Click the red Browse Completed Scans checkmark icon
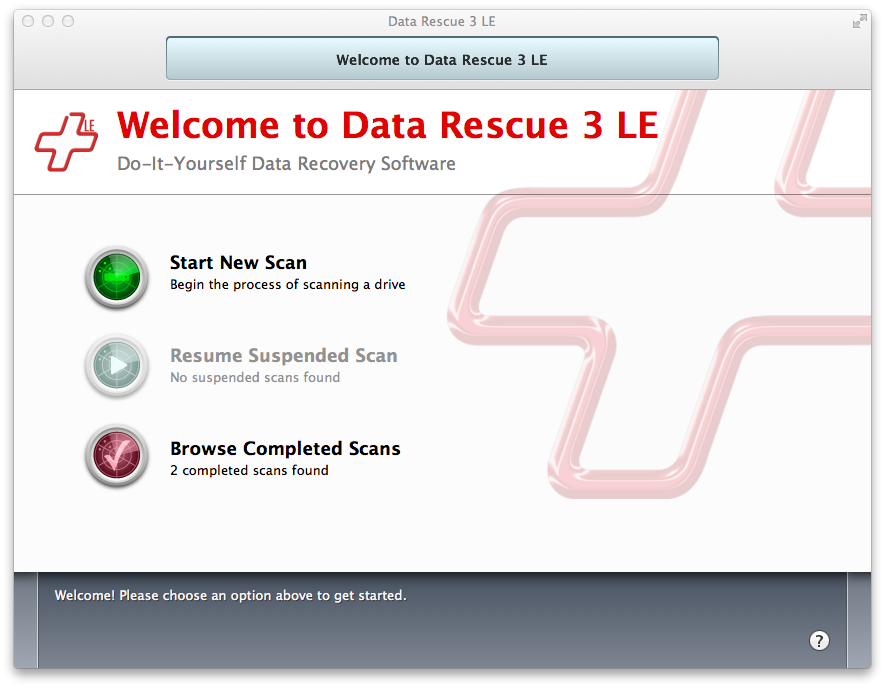The width and height of the screenshot is (885, 688). click(x=117, y=455)
